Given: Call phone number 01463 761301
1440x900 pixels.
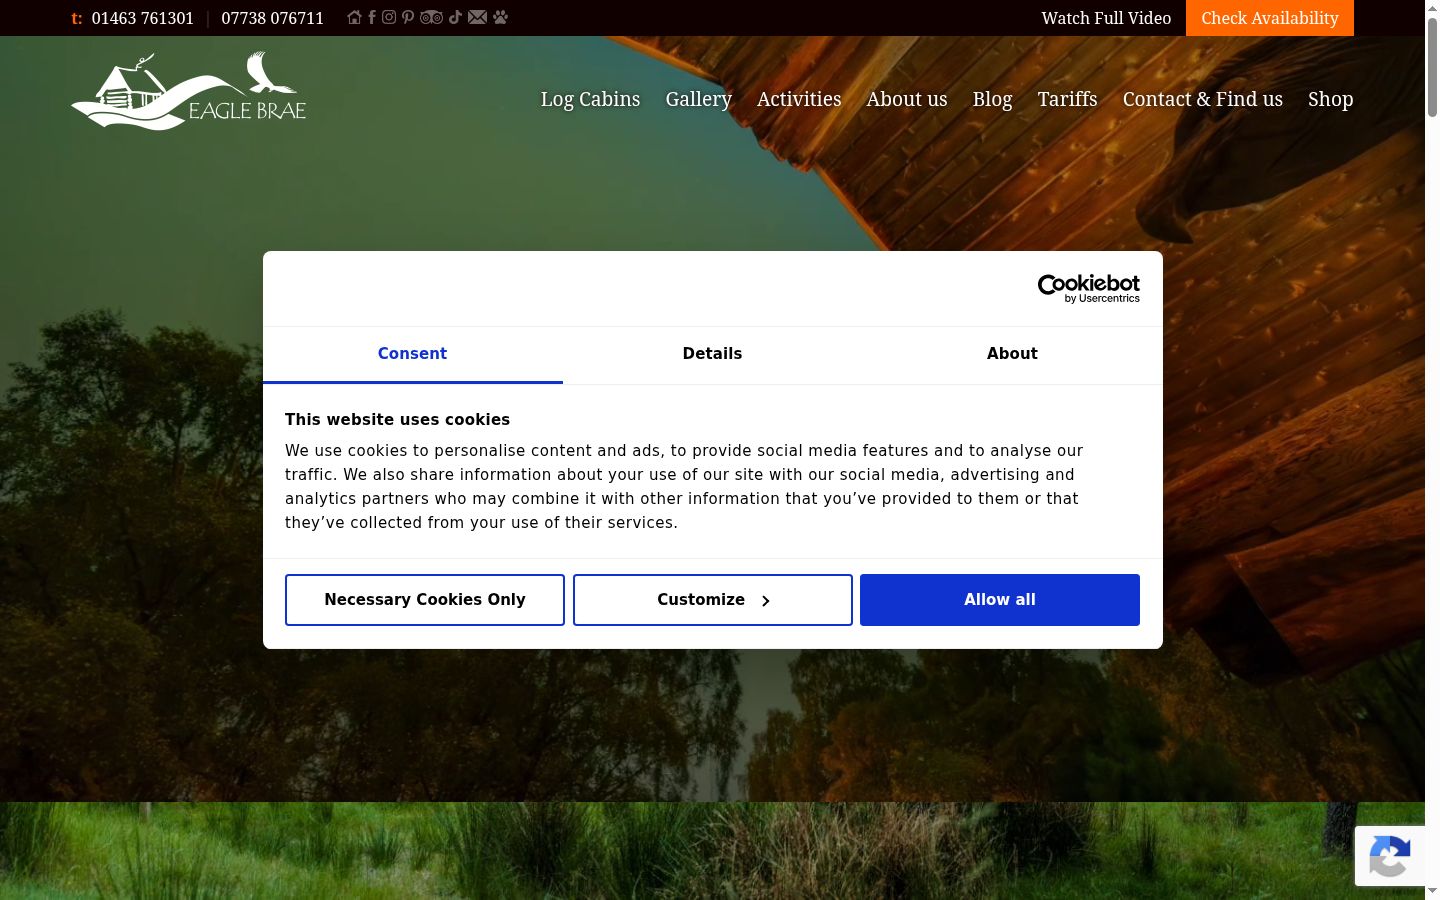Looking at the screenshot, I should coord(143,18).
